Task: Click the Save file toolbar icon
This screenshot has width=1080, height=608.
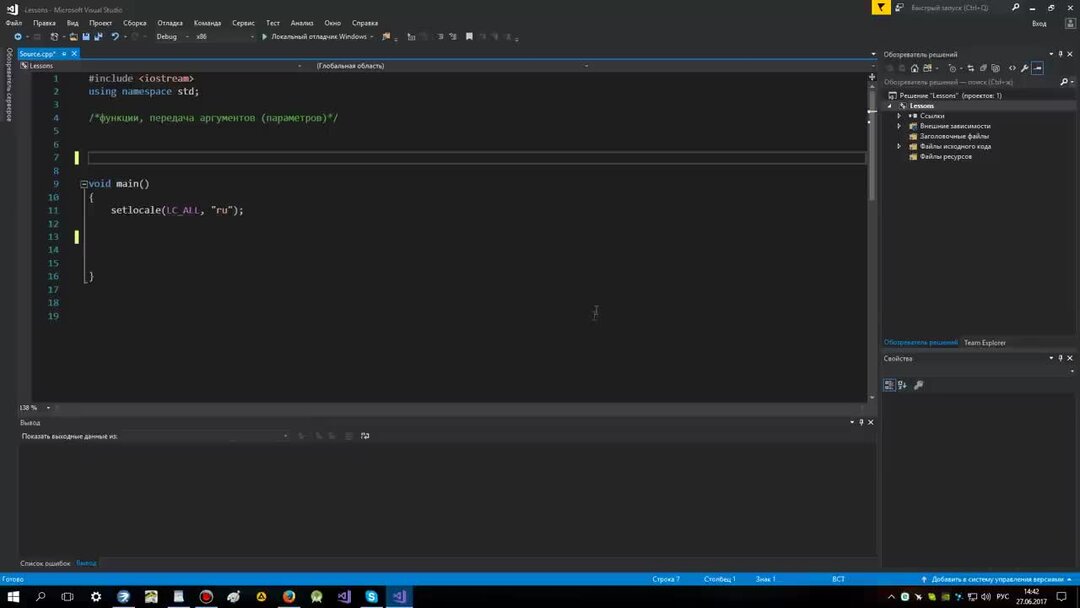Action: [x=86, y=36]
